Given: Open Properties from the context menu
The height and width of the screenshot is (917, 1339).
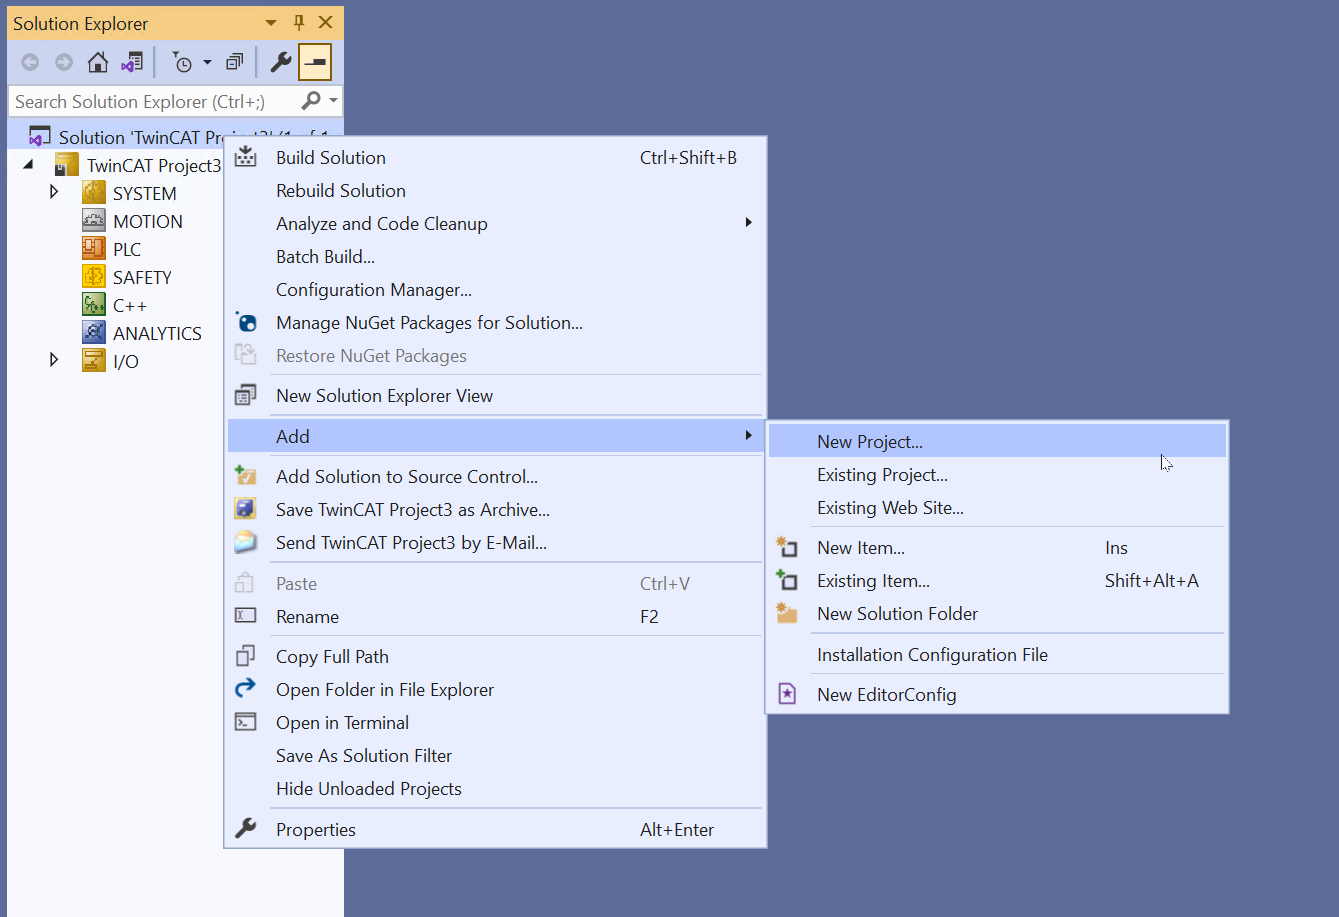Looking at the screenshot, I should [x=495, y=829].
